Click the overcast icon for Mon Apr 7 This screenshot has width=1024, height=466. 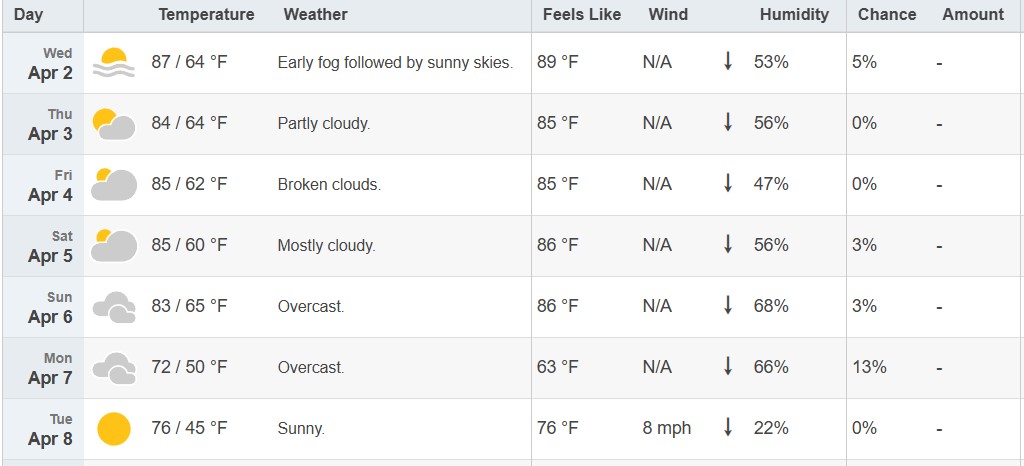(x=114, y=368)
